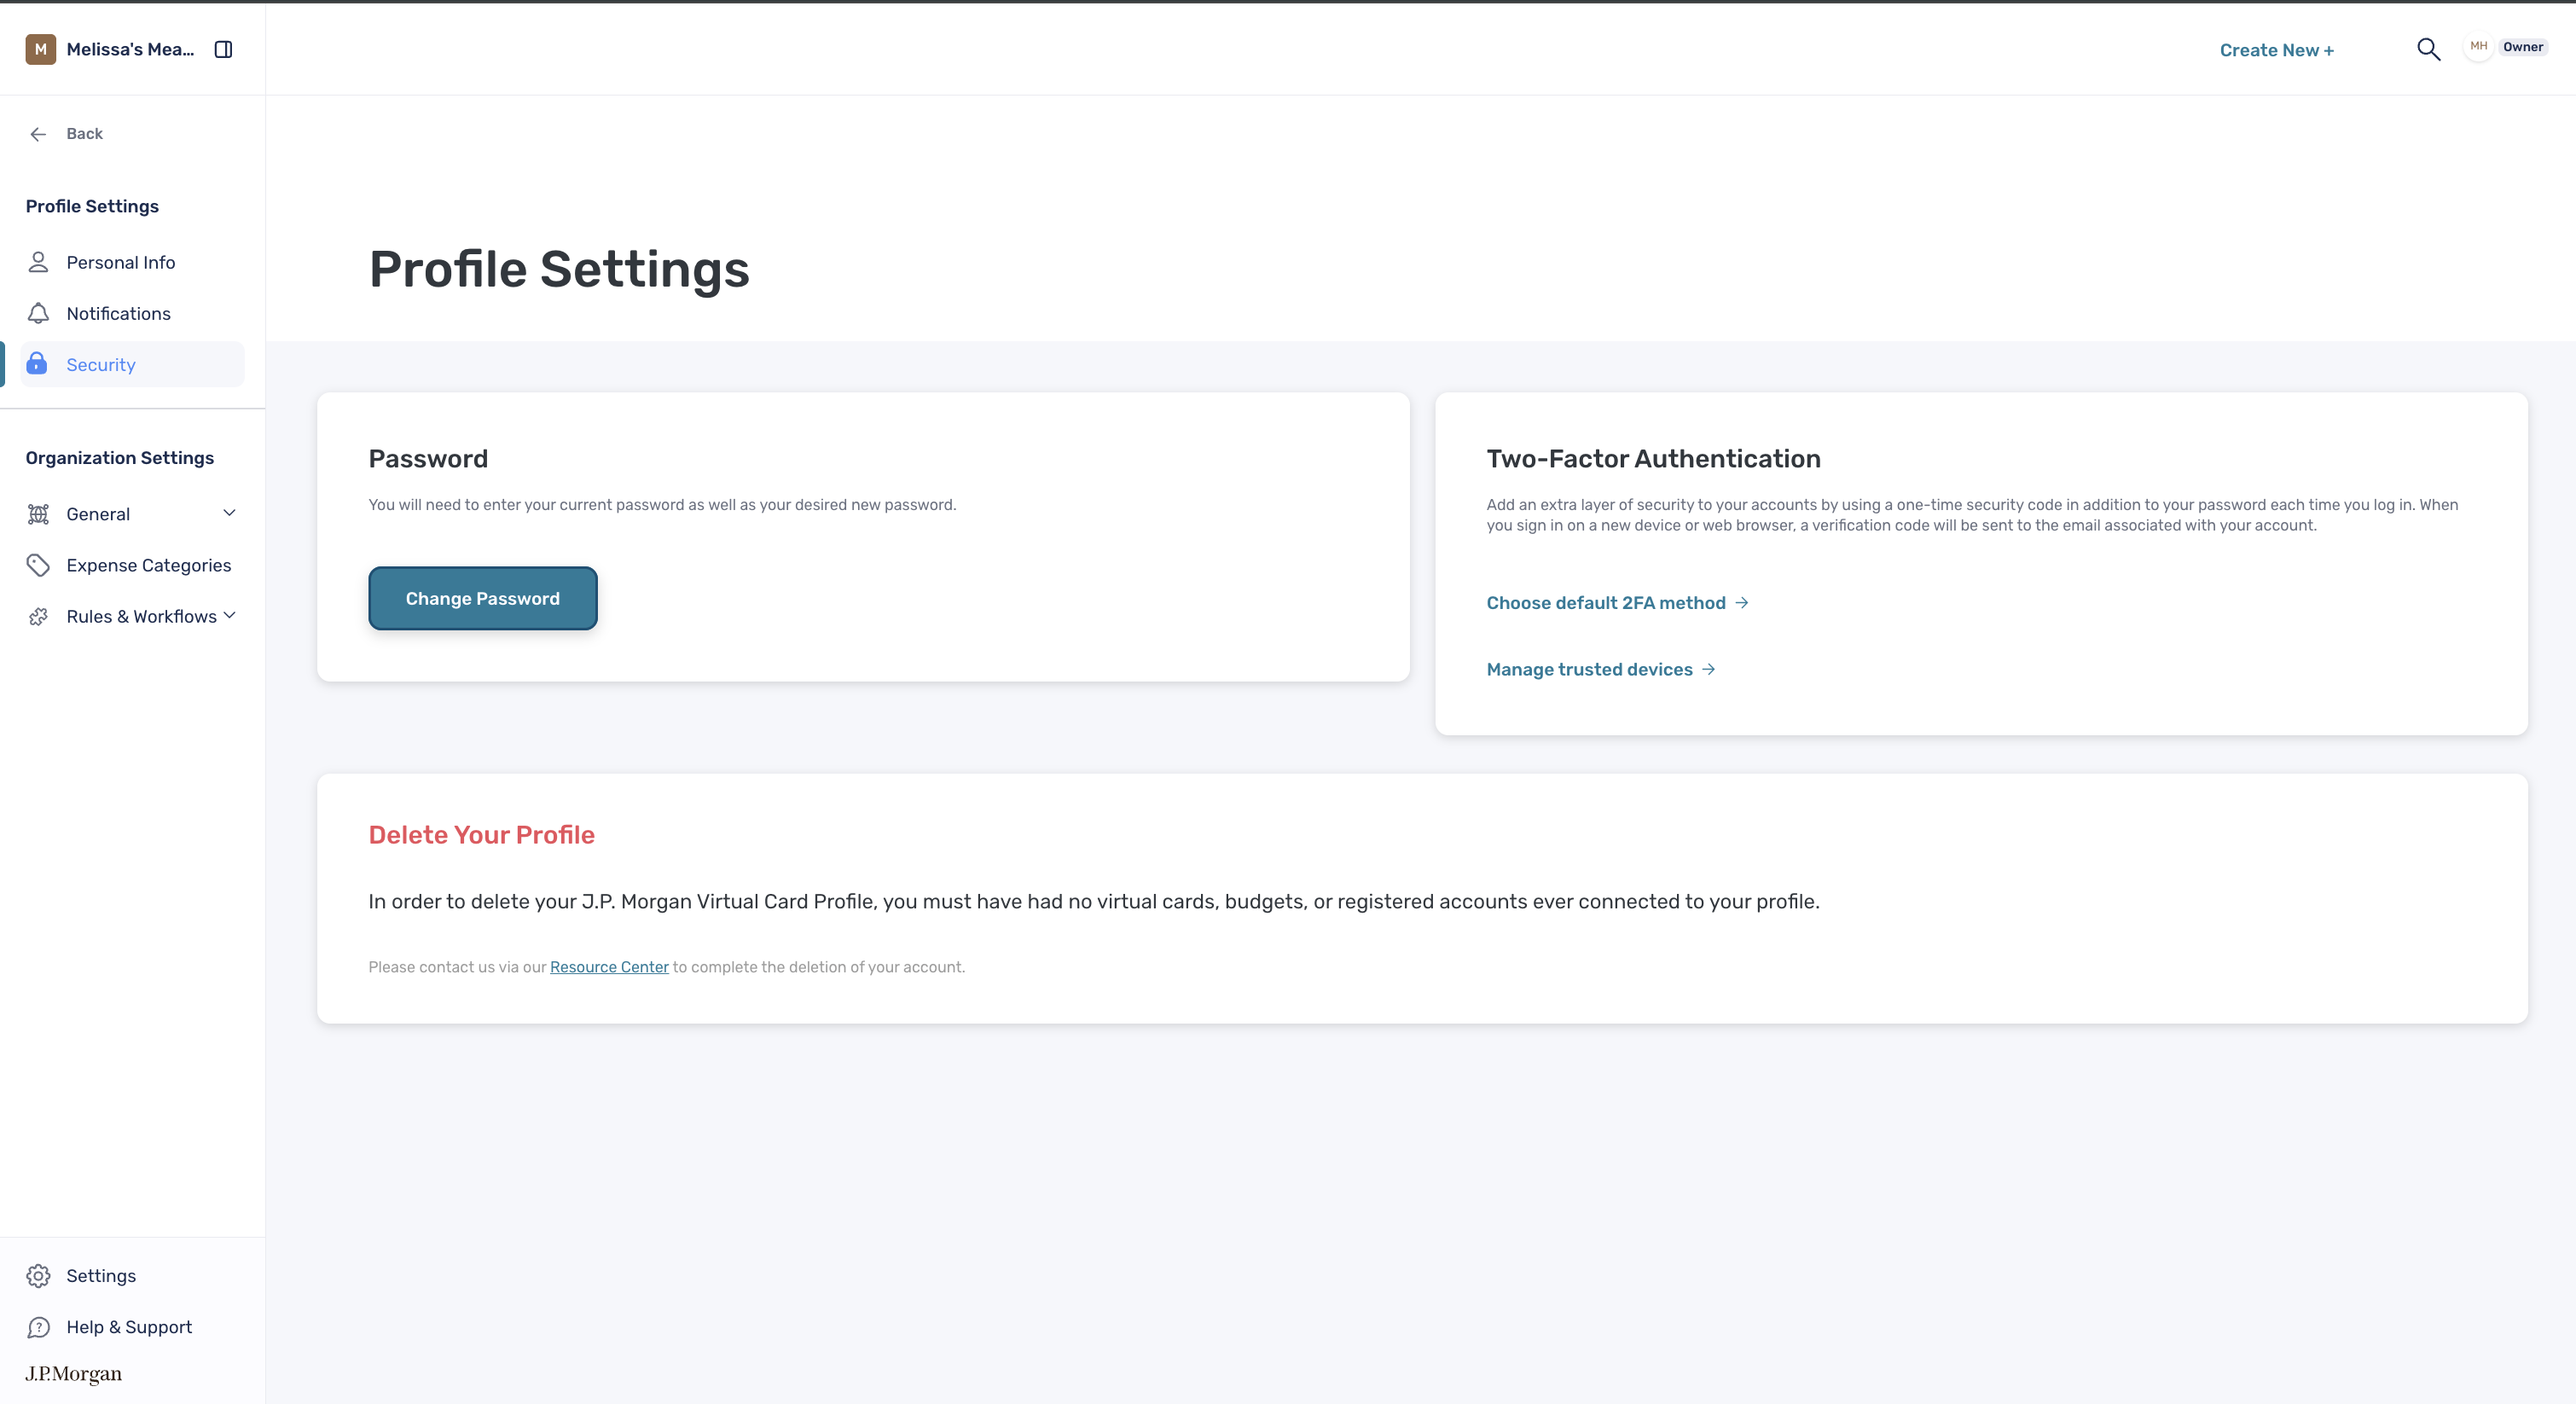
Task: Click the Notifications bell icon
Action: (x=38, y=314)
